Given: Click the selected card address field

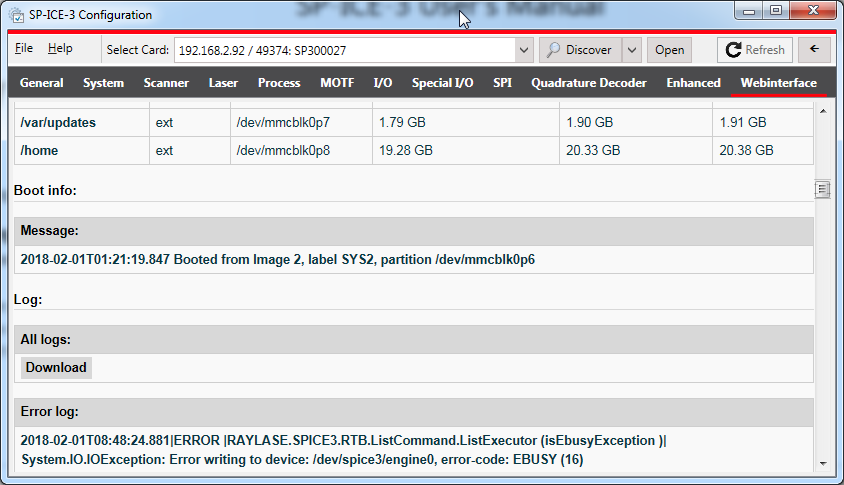Looking at the screenshot, I should click(x=344, y=51).
